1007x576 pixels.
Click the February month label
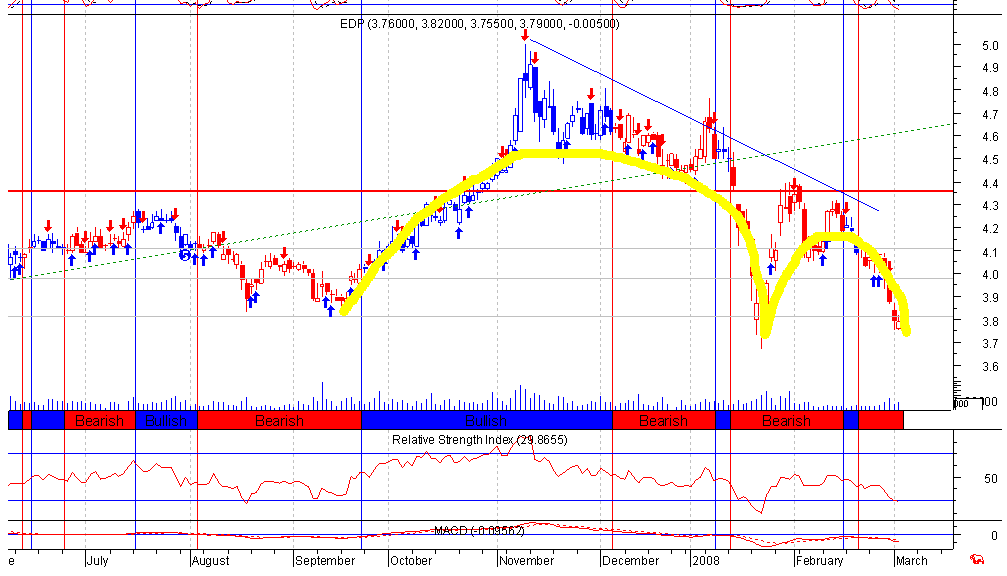819,561
